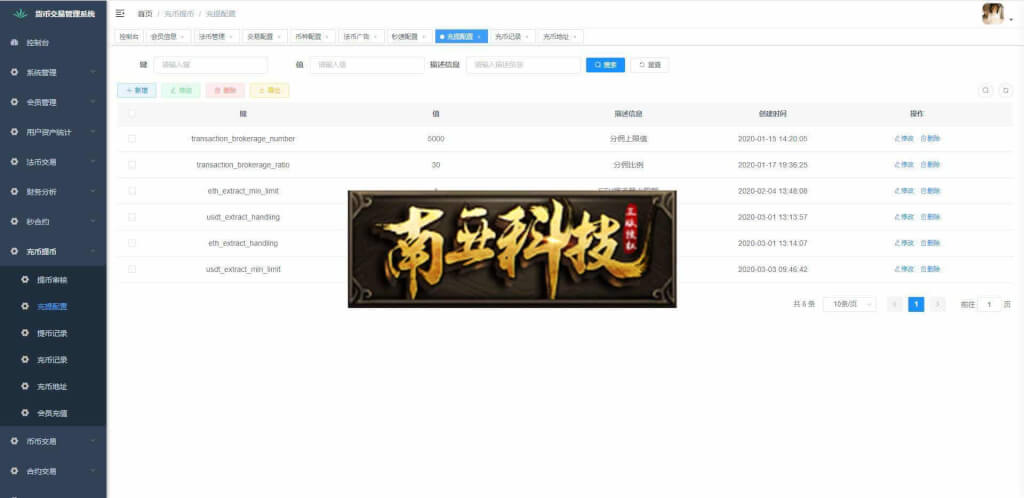Open 提币审核 in the sidebar submenu
The image size is (1024, 498).
[52, 279]
